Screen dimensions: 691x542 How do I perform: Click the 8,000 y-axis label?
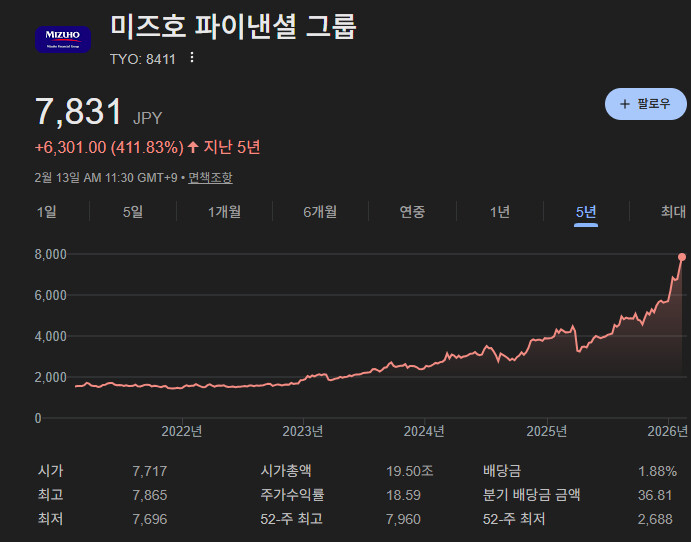pos(51,254)
